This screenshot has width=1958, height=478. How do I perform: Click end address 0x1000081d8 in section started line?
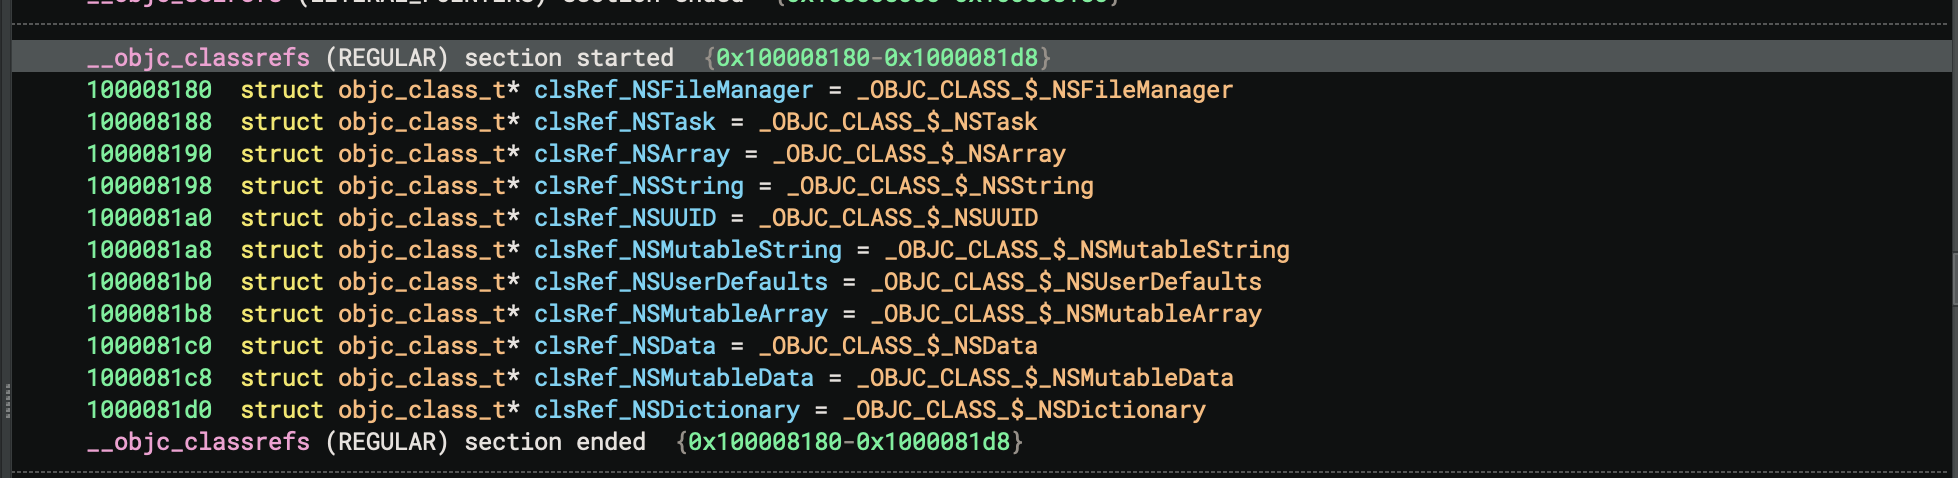(961, 58)
